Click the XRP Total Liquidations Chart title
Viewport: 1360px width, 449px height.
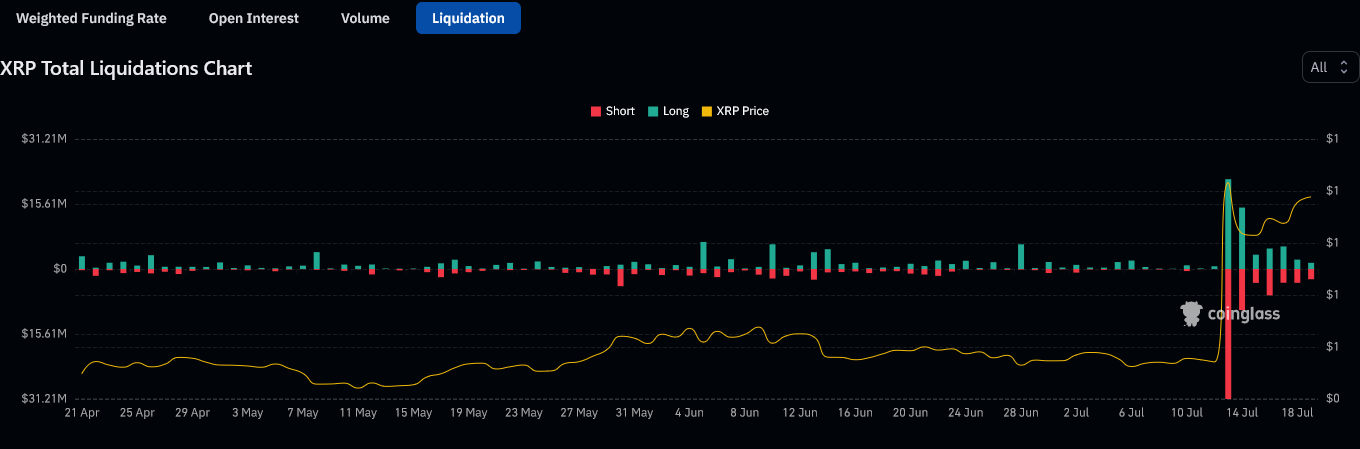(126, 68)
